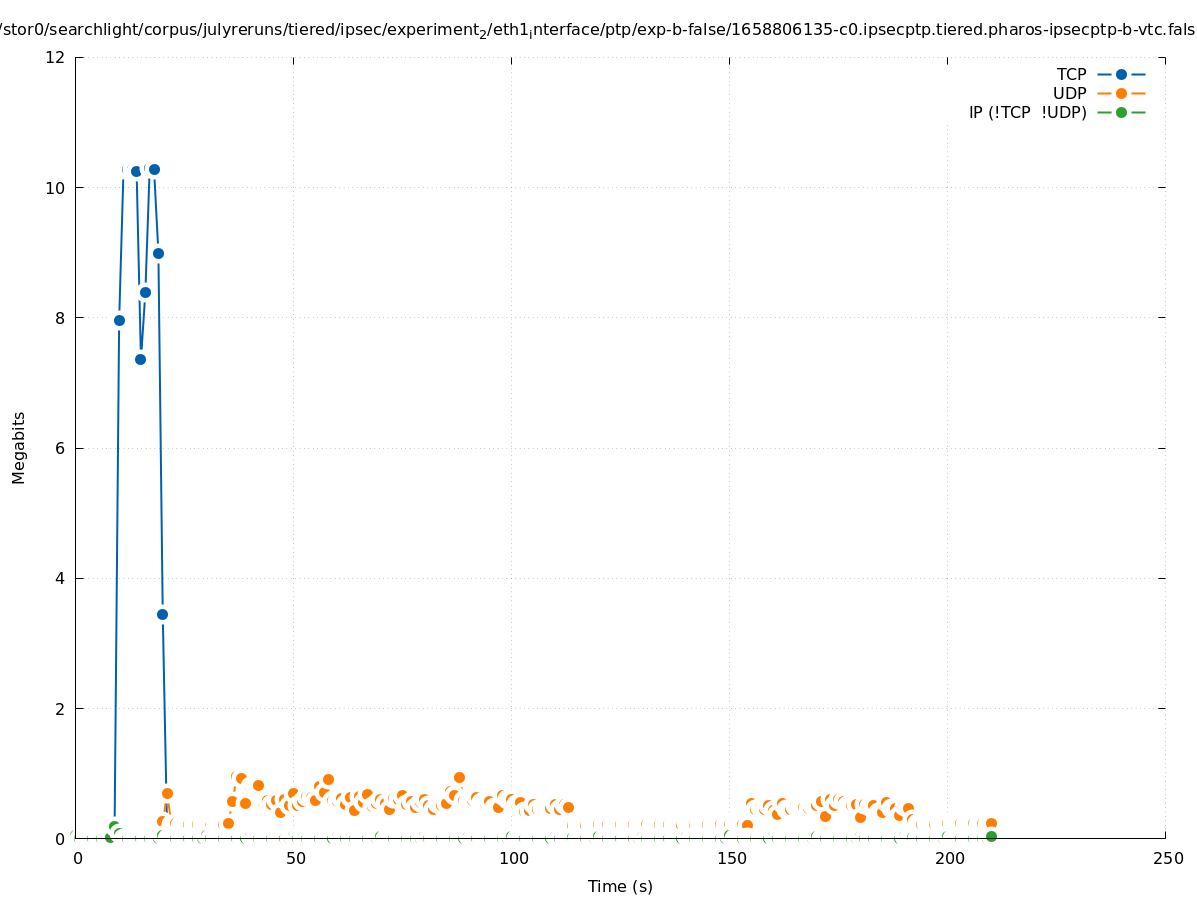Viewport: 1197px width, 900px height.
Task: Click the orange UDP legend marker
Action: coord(1121,93)
